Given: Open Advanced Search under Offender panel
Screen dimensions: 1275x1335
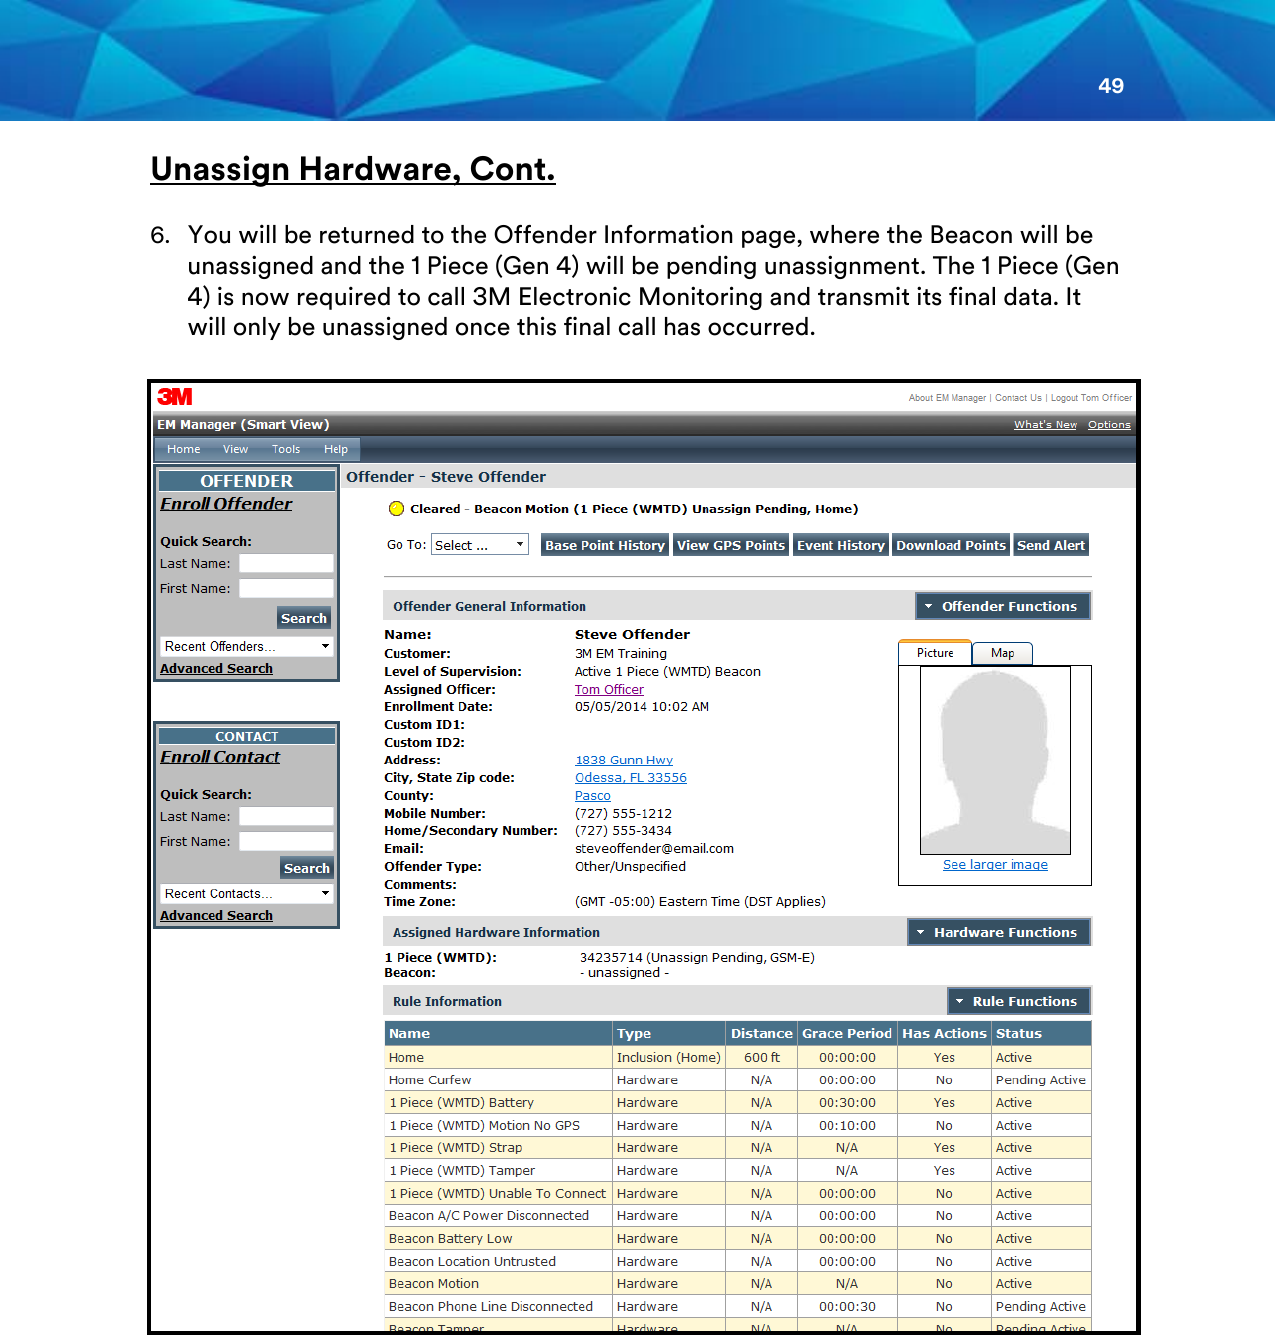Looking at the screenshot, I should pos(216,669).
